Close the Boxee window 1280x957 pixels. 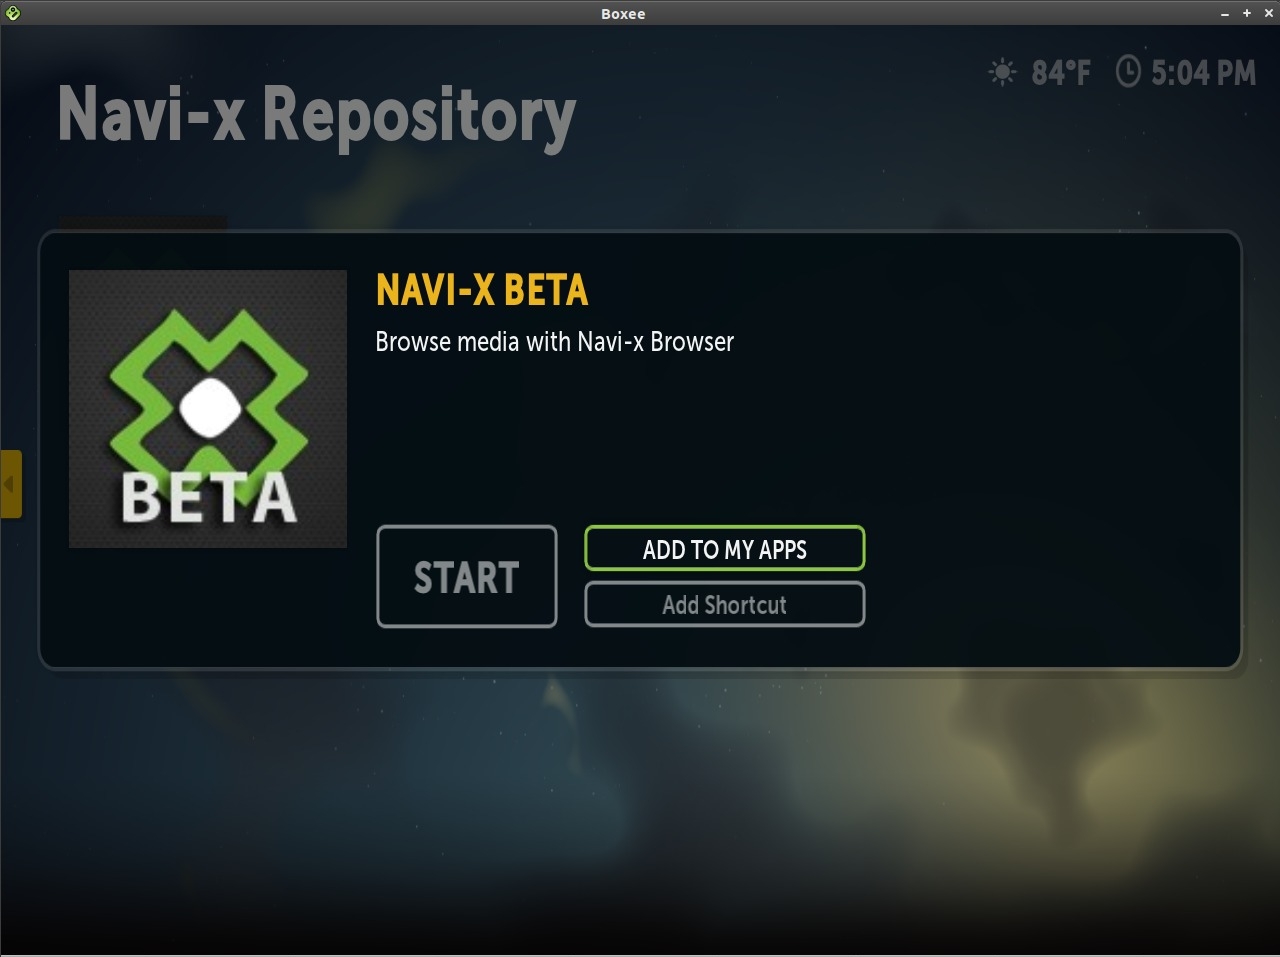tap(1269, 13)
